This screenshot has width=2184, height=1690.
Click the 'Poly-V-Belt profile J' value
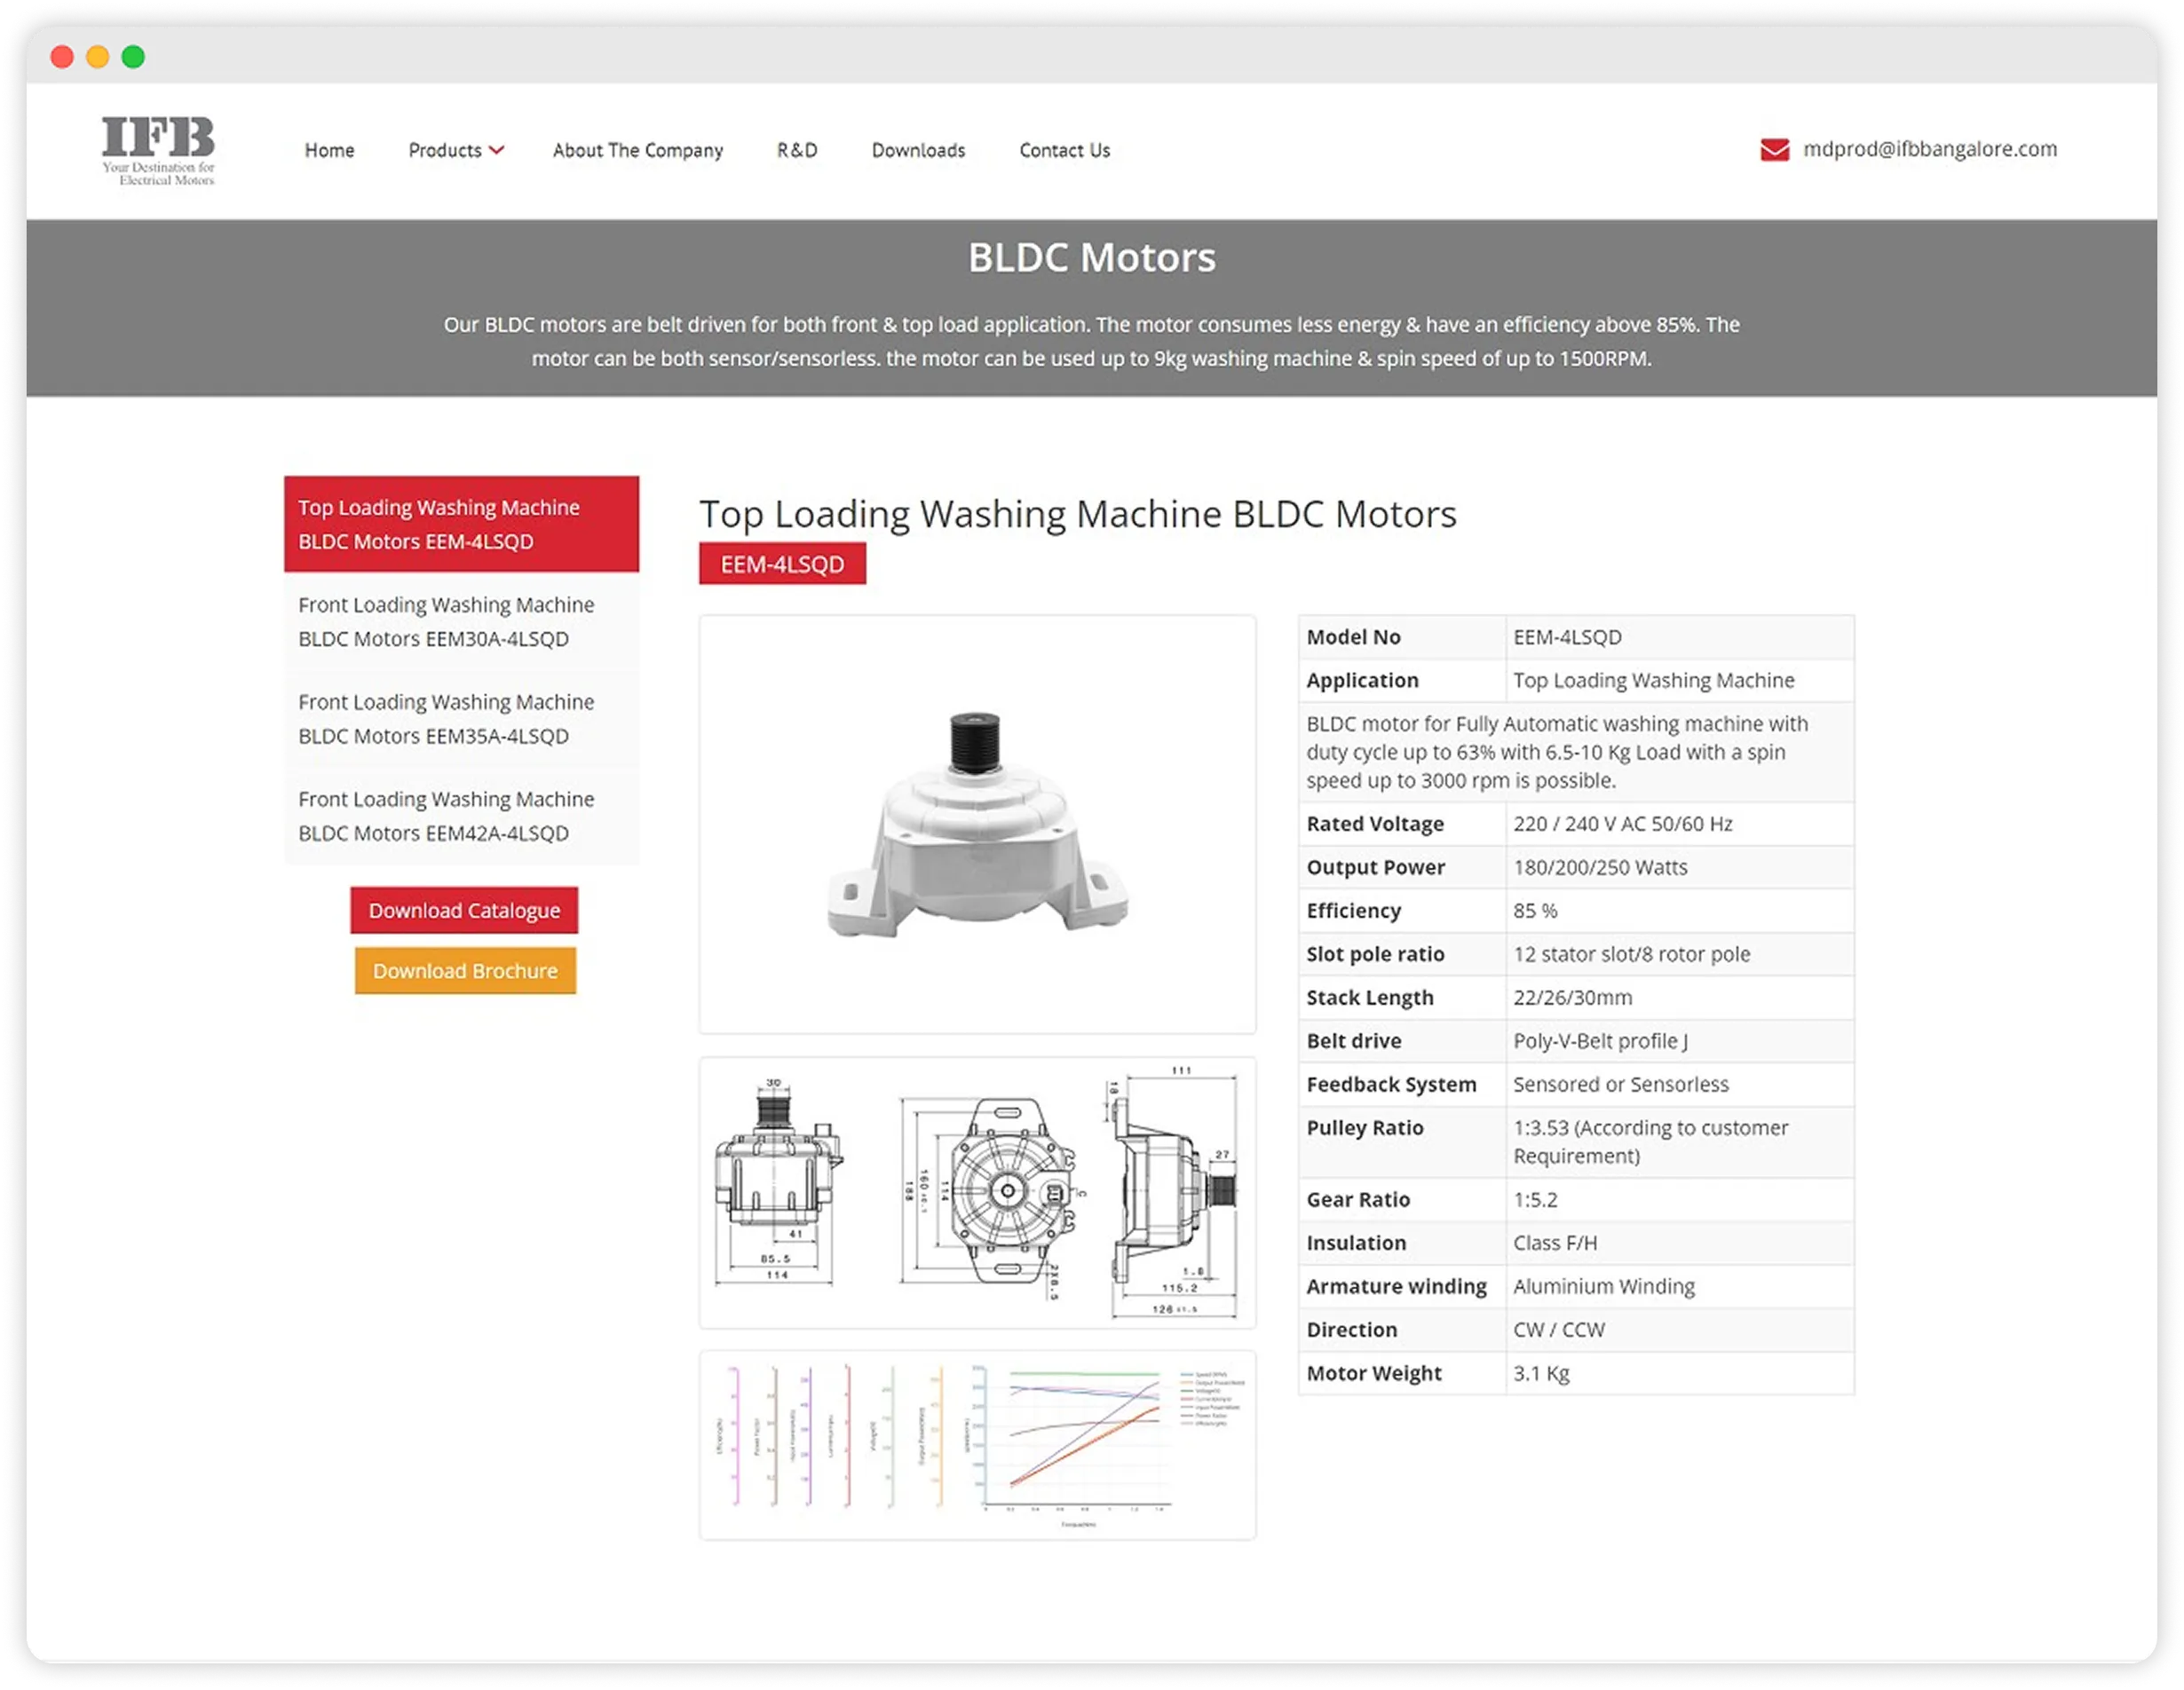(1600, 1041)
